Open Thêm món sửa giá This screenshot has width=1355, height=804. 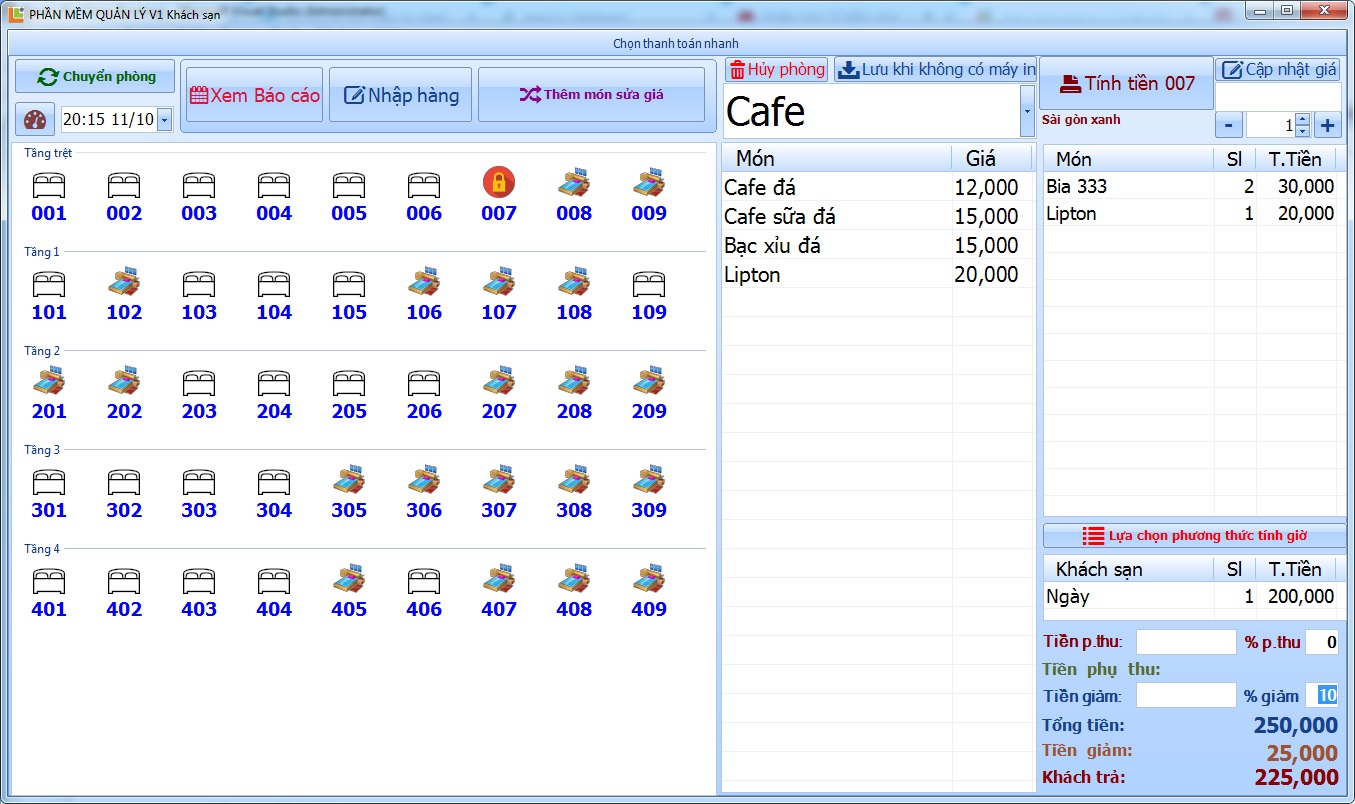591,95
